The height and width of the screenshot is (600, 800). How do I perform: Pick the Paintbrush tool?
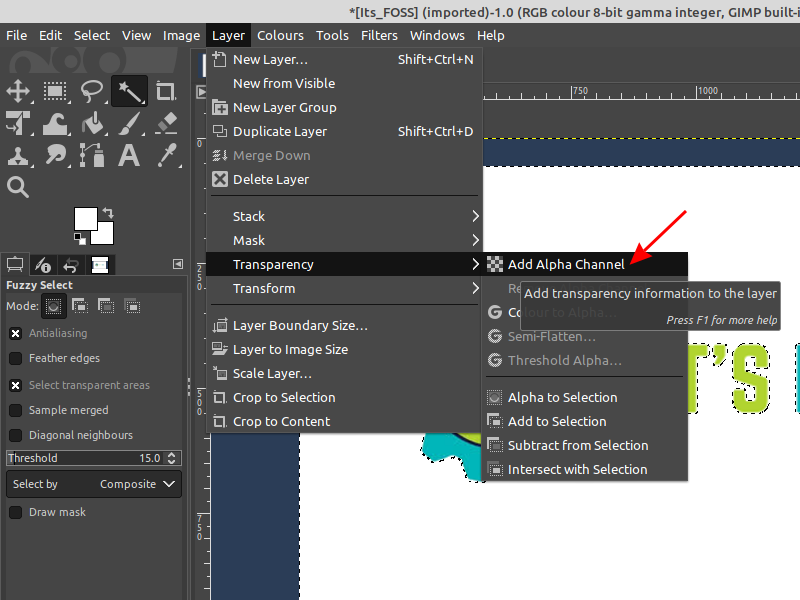[x=130, y=123]
